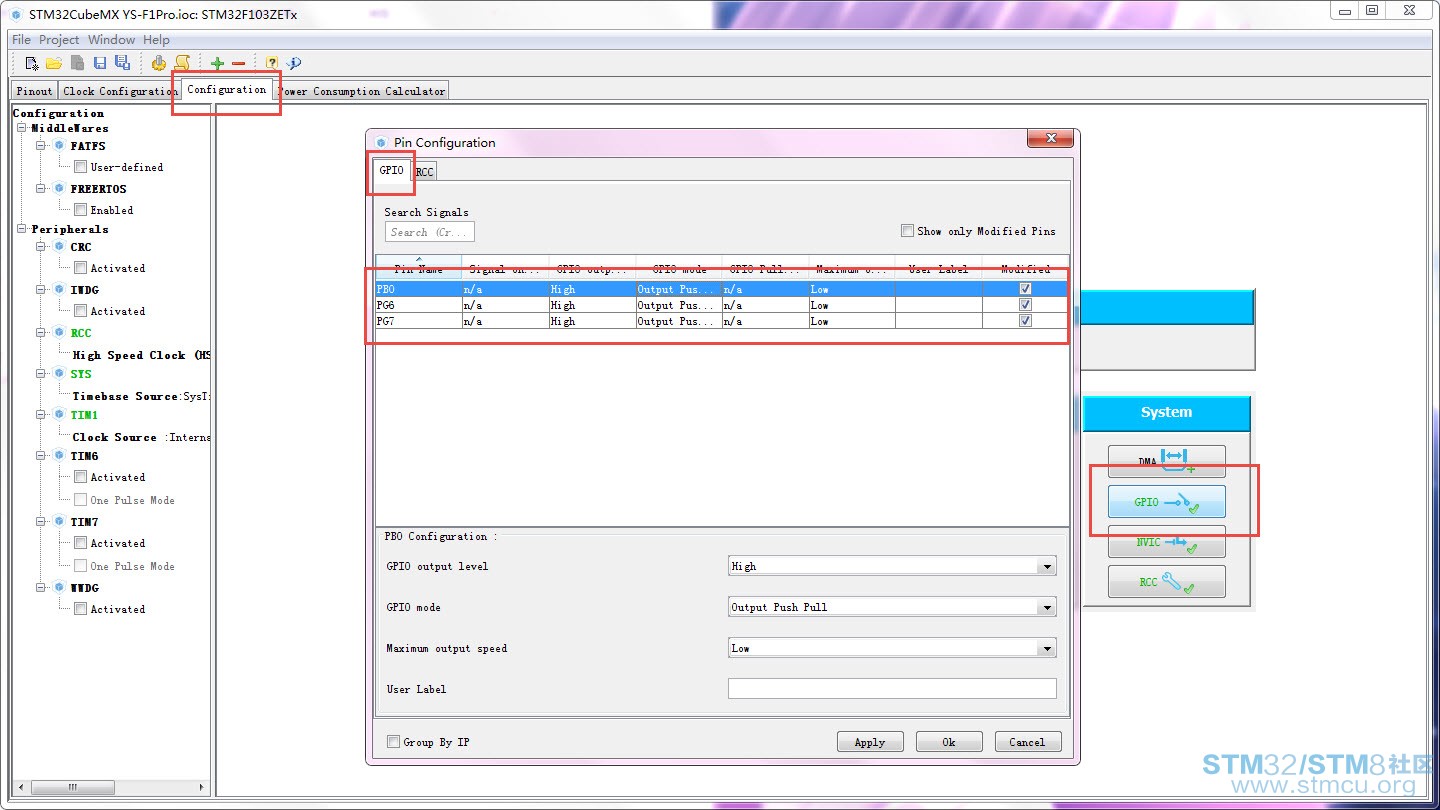This screenshot has height=810, width=1440.
Task: Collapse the MiddleWares tree node
Action: pos(22,128)
